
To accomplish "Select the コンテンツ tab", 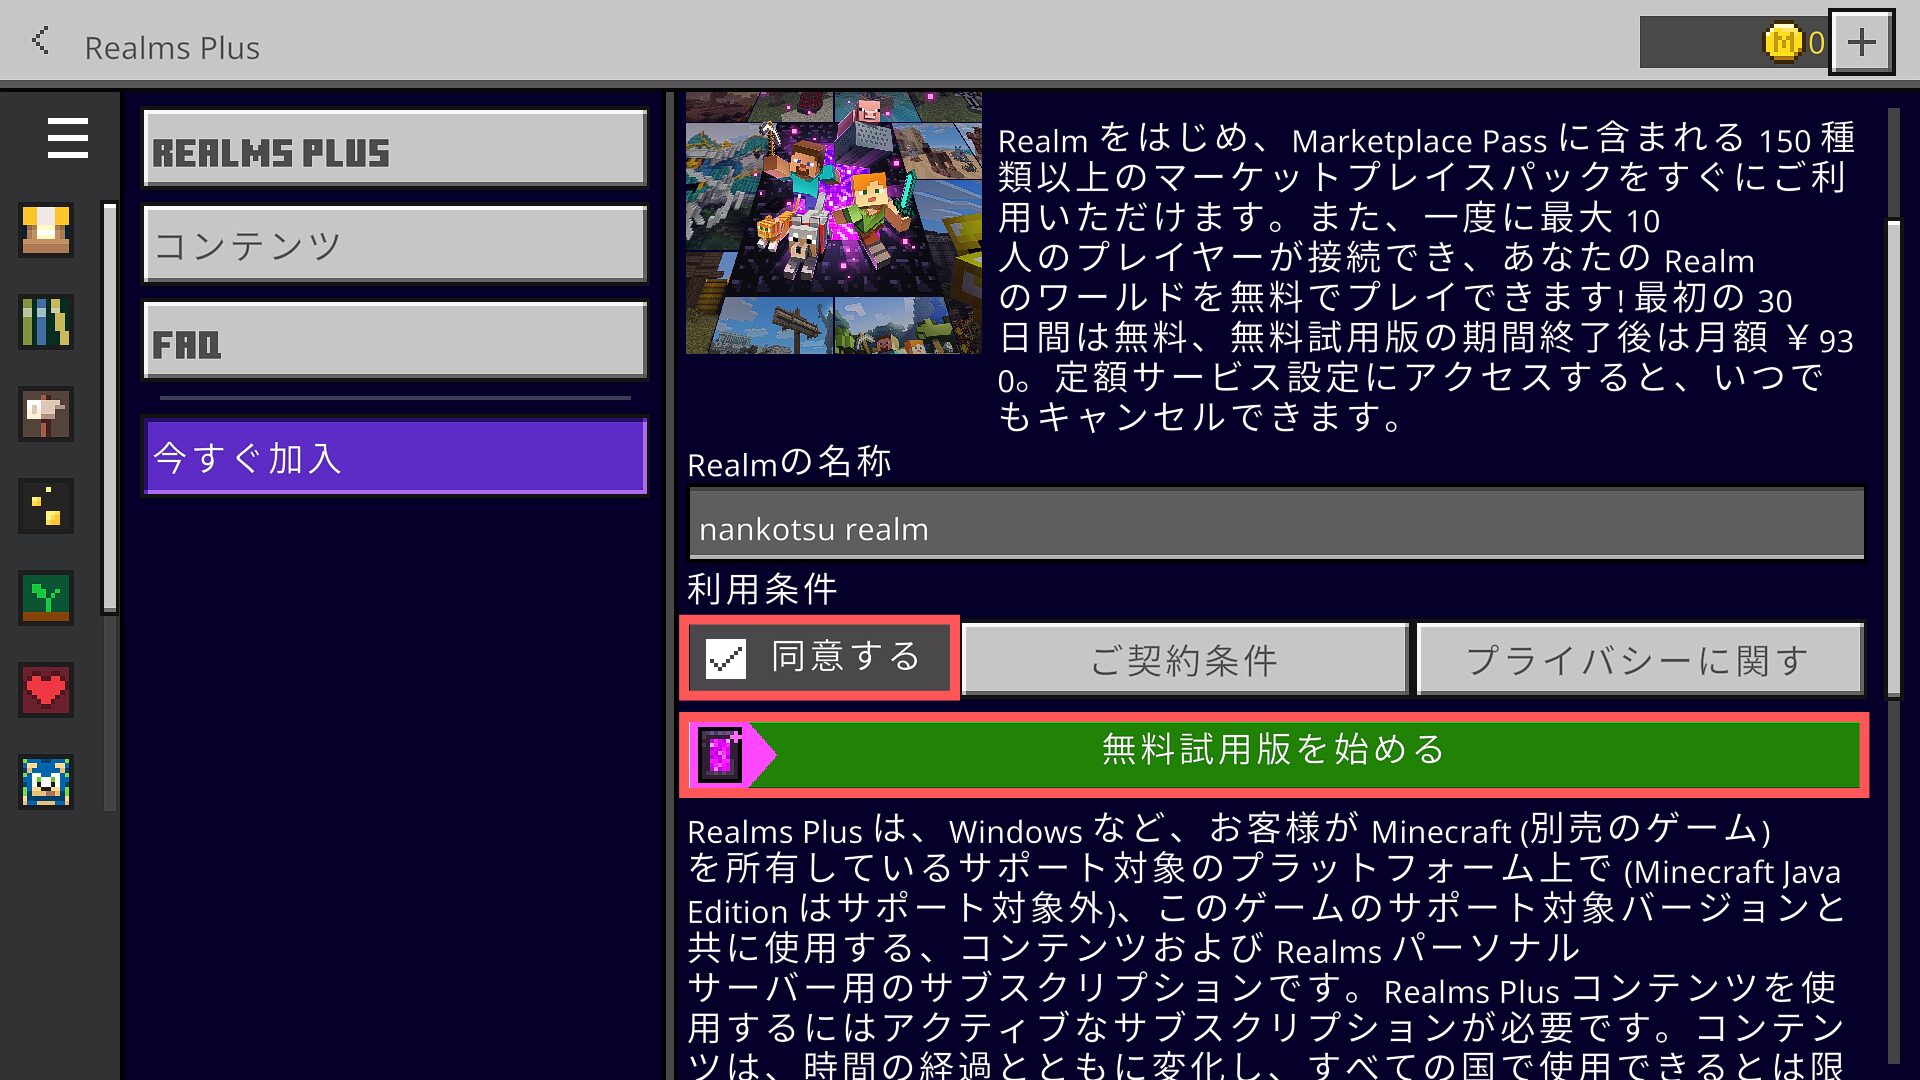I will pos(395,245).
